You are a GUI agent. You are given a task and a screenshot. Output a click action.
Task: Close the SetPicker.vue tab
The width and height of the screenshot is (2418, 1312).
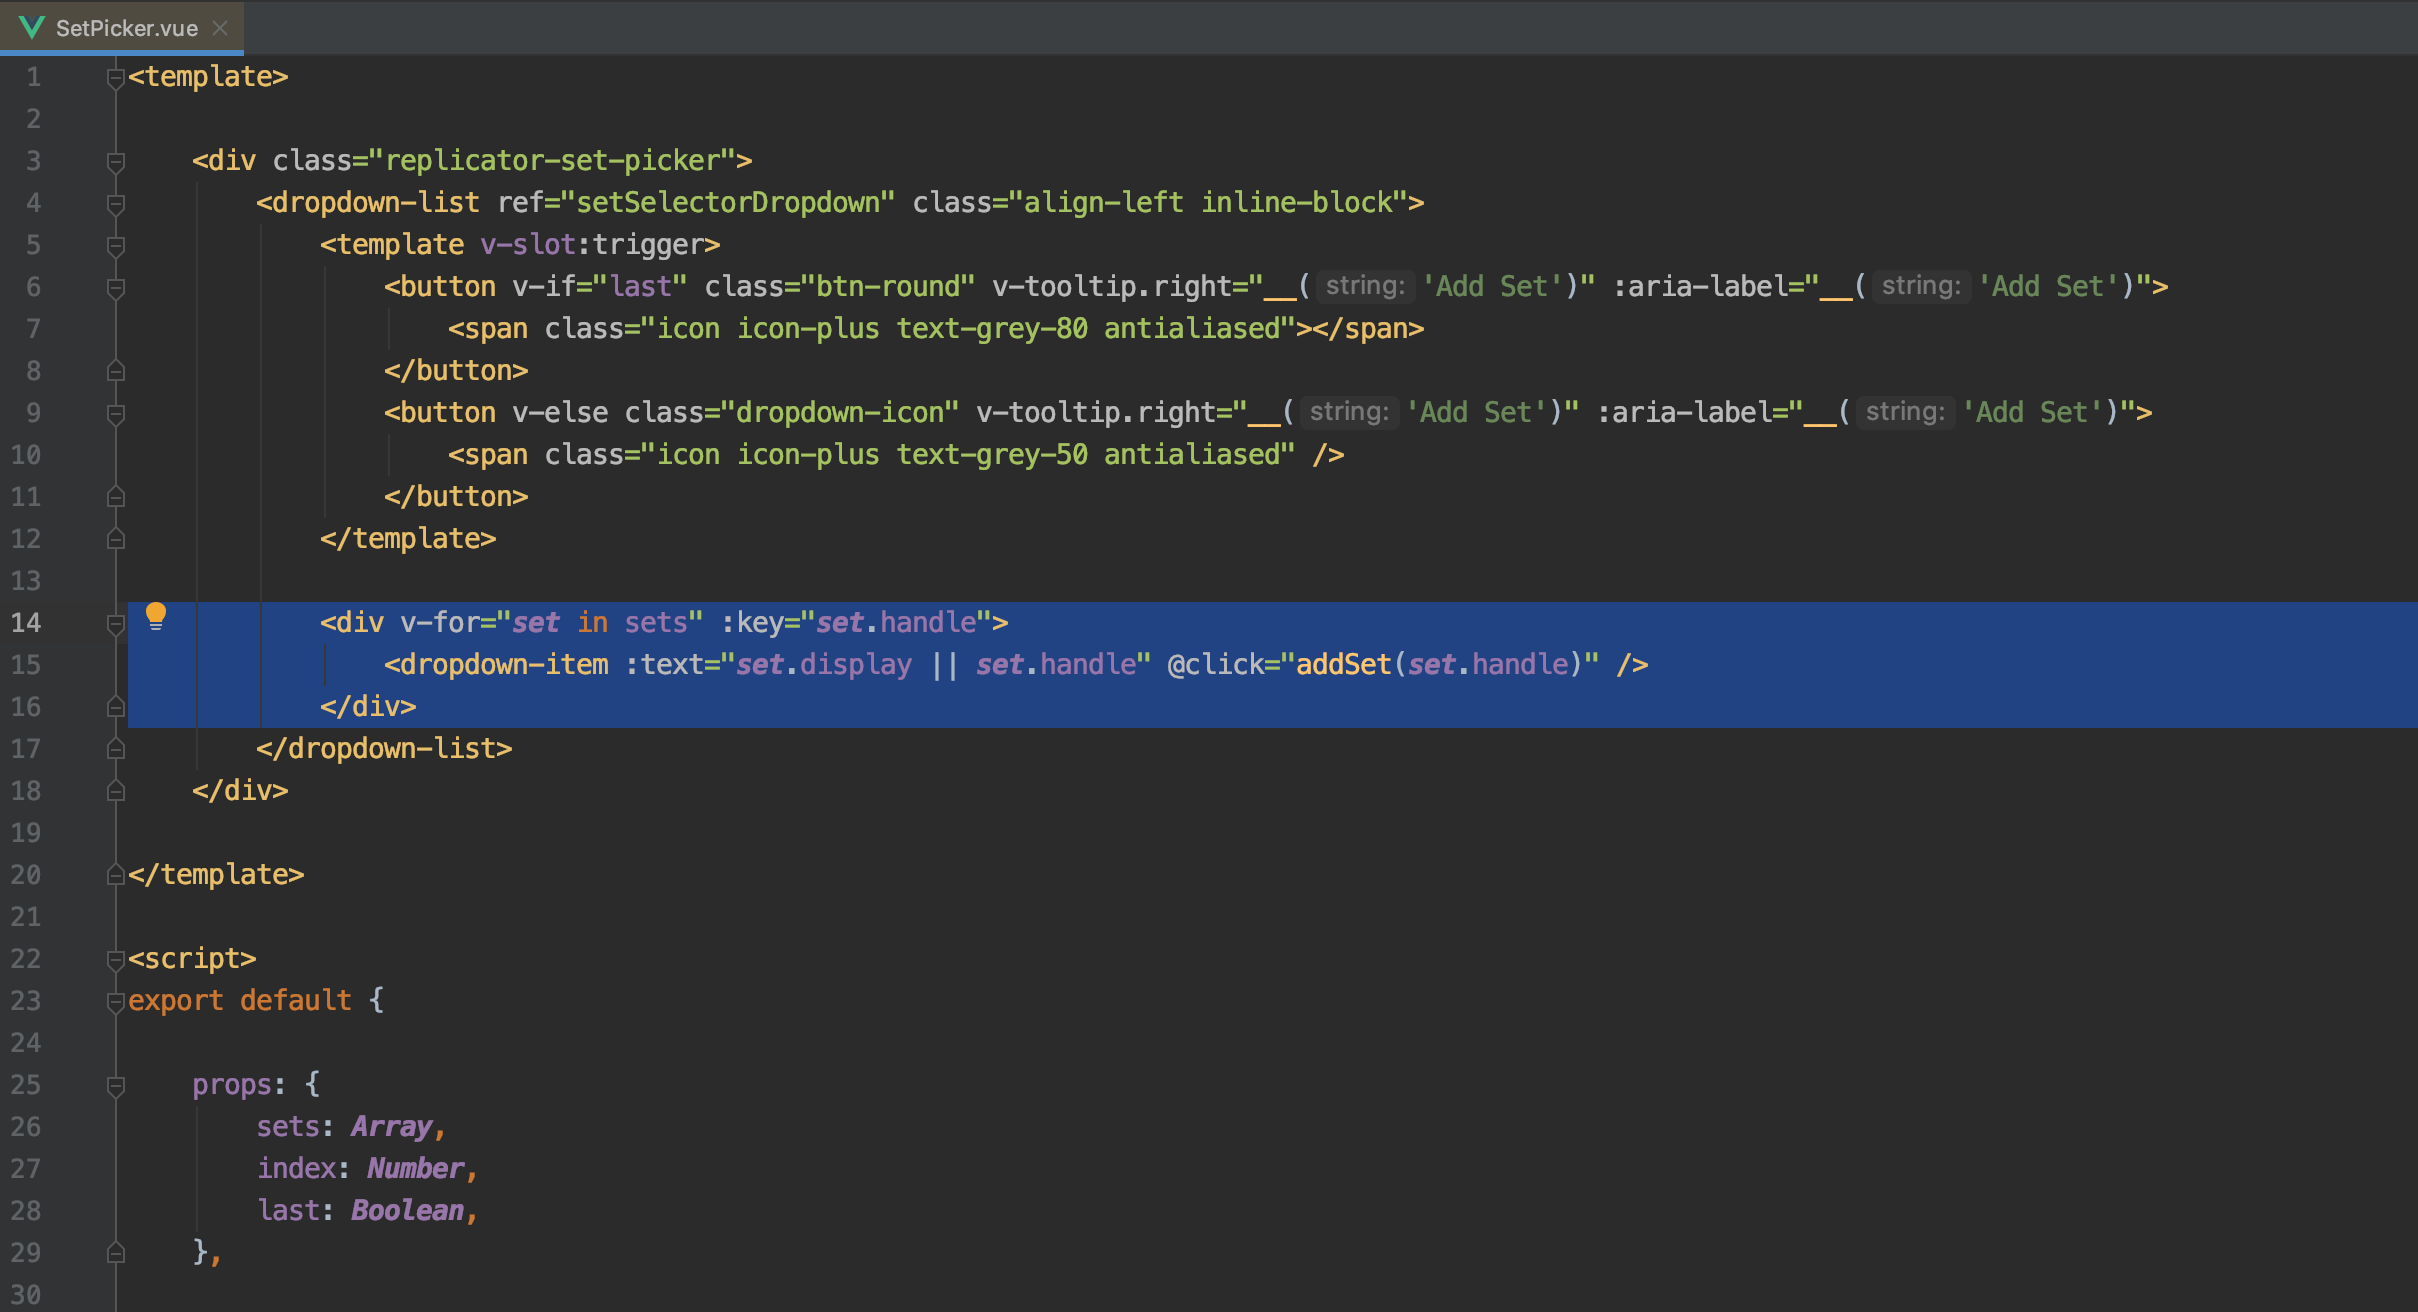220,27
